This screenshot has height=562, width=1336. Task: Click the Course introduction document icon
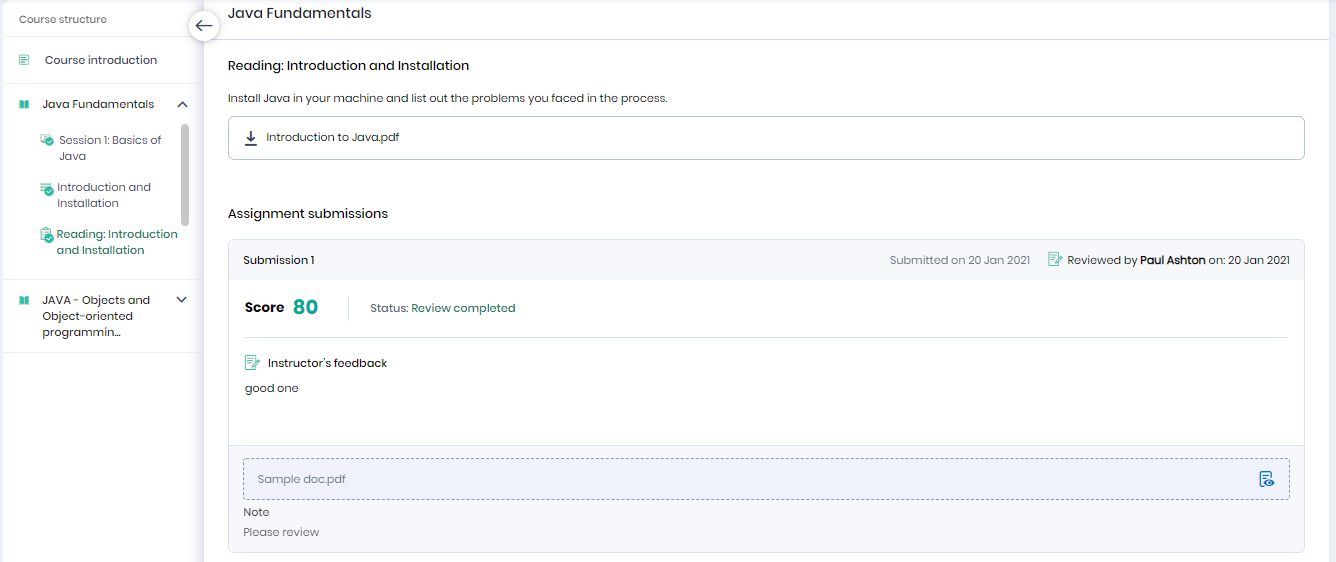24,60
